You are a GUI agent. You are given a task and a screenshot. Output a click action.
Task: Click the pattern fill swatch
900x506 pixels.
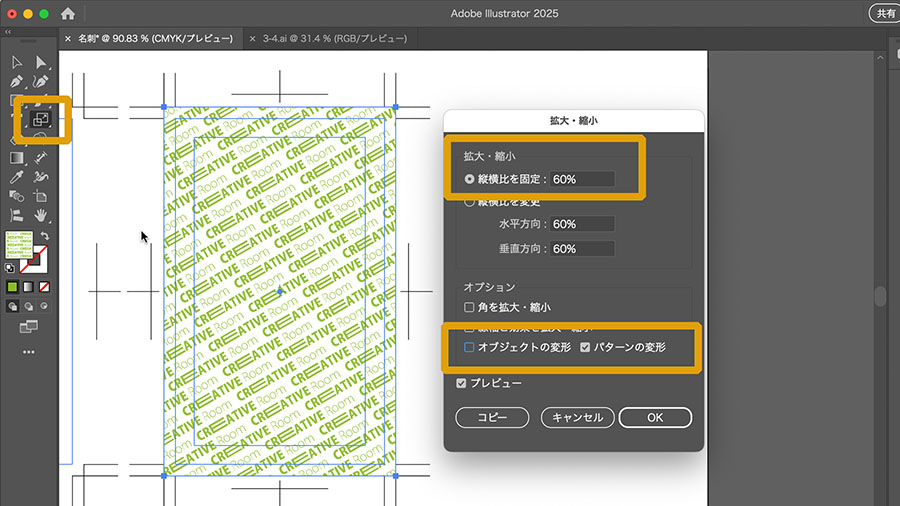coord(18,244)
